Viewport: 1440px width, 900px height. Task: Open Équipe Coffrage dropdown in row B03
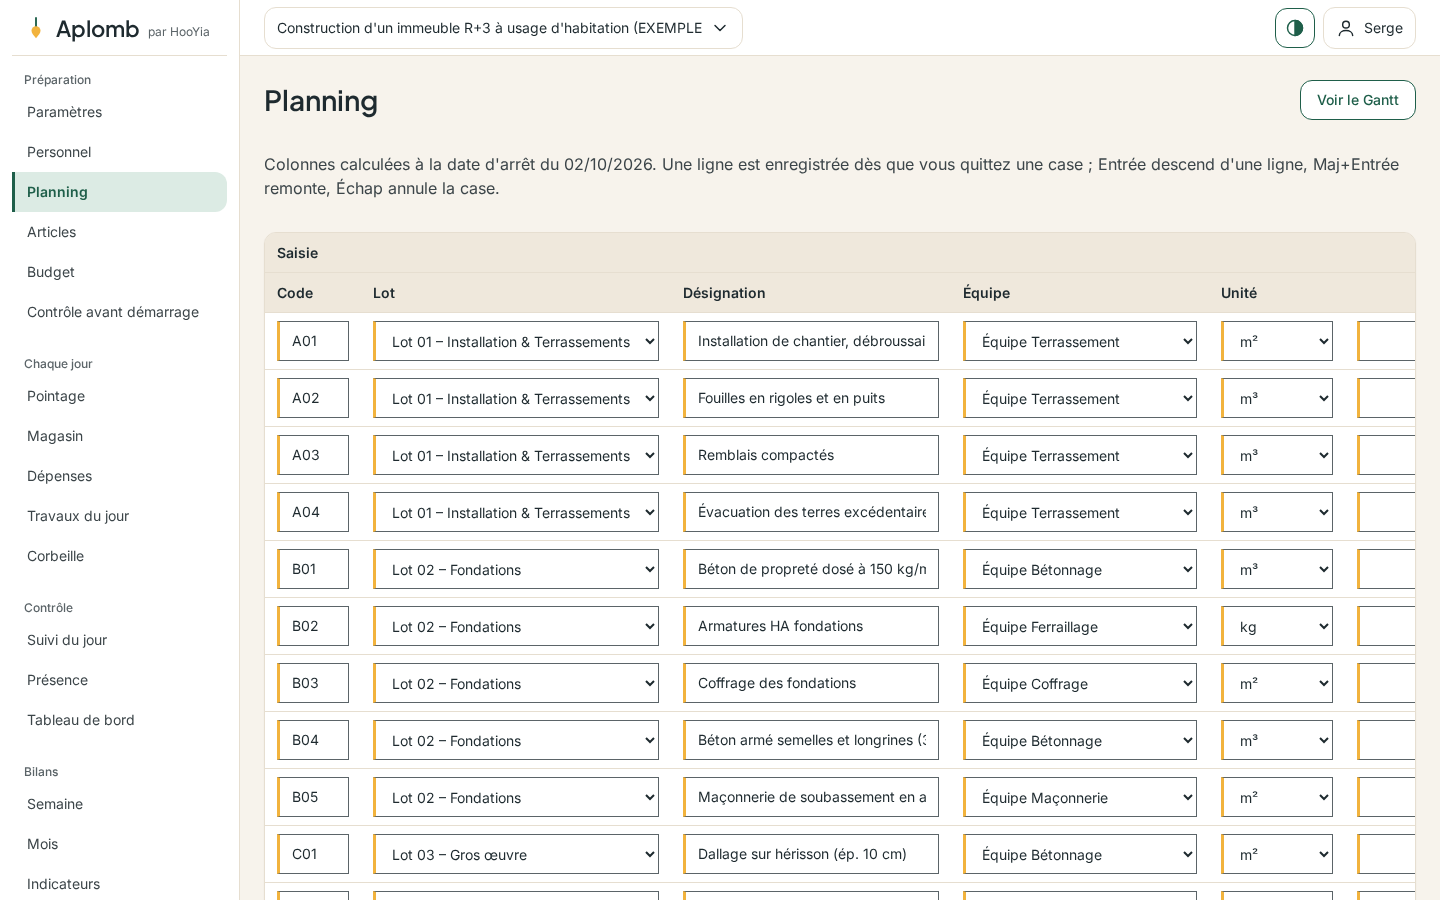click(1080, 683)
